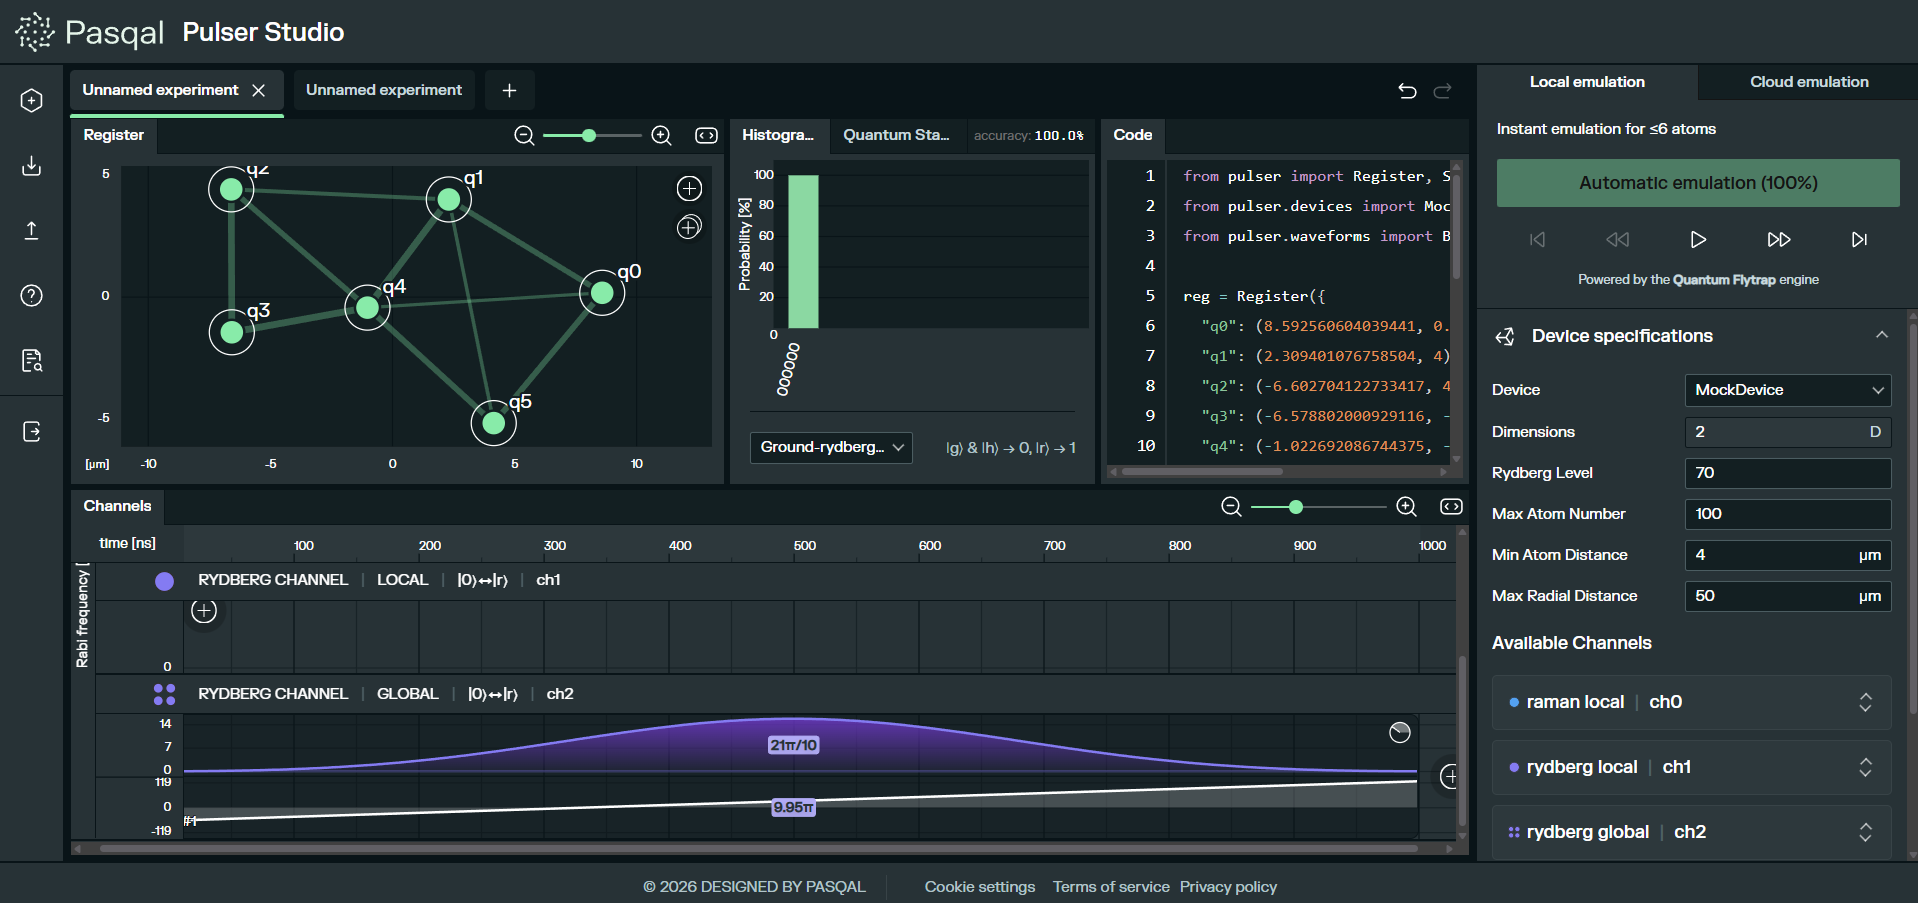Click the Rydberg Level input field
1918x903 pixels.
1787,473
